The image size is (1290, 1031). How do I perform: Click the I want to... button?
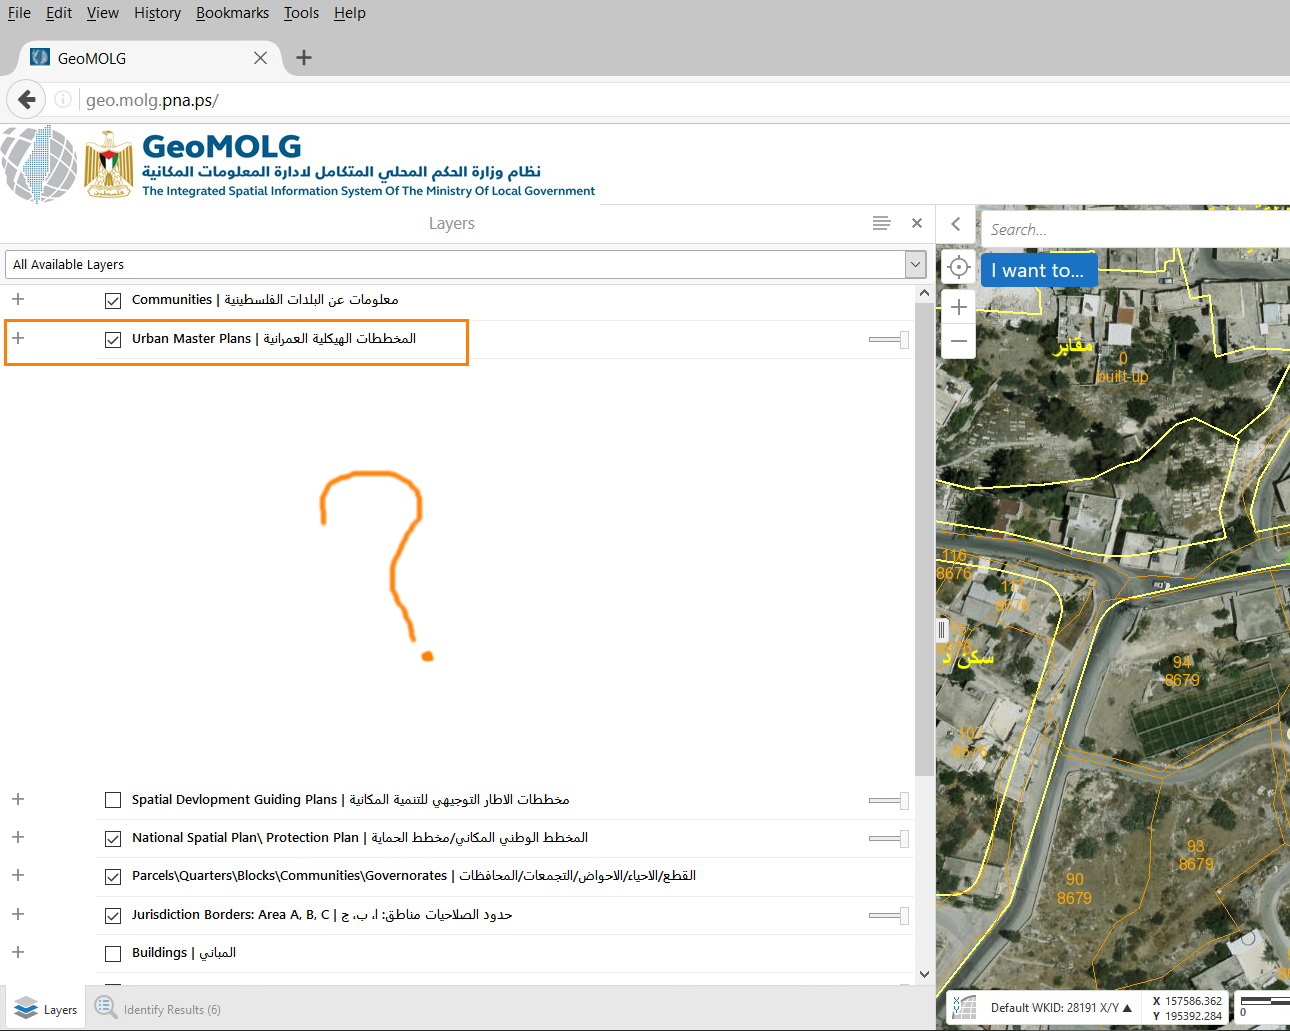pyautogui.click(x=1039, y=270)
